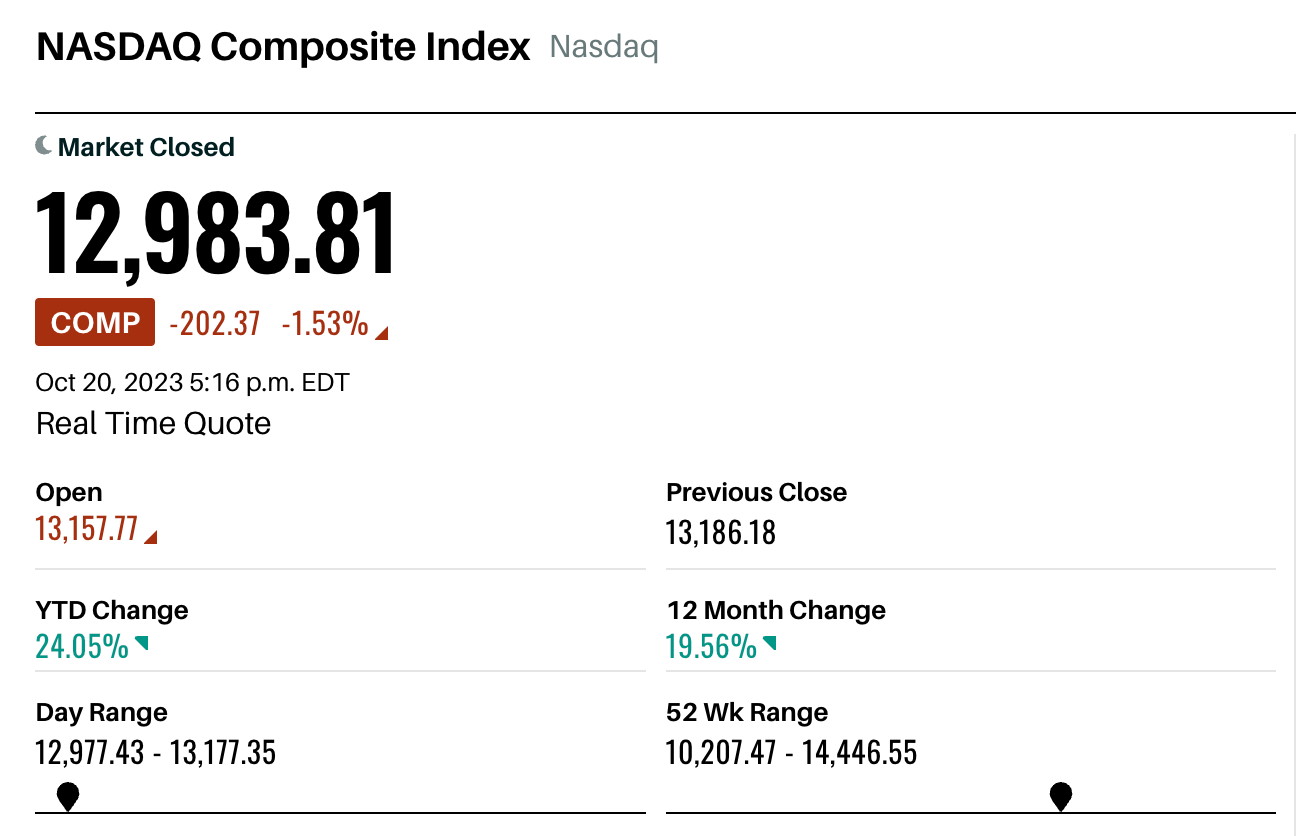This screenshot has height=836, width=1296.
Task: Click the Previous Close value 13,186.18
Action: [x=721, y=532]
